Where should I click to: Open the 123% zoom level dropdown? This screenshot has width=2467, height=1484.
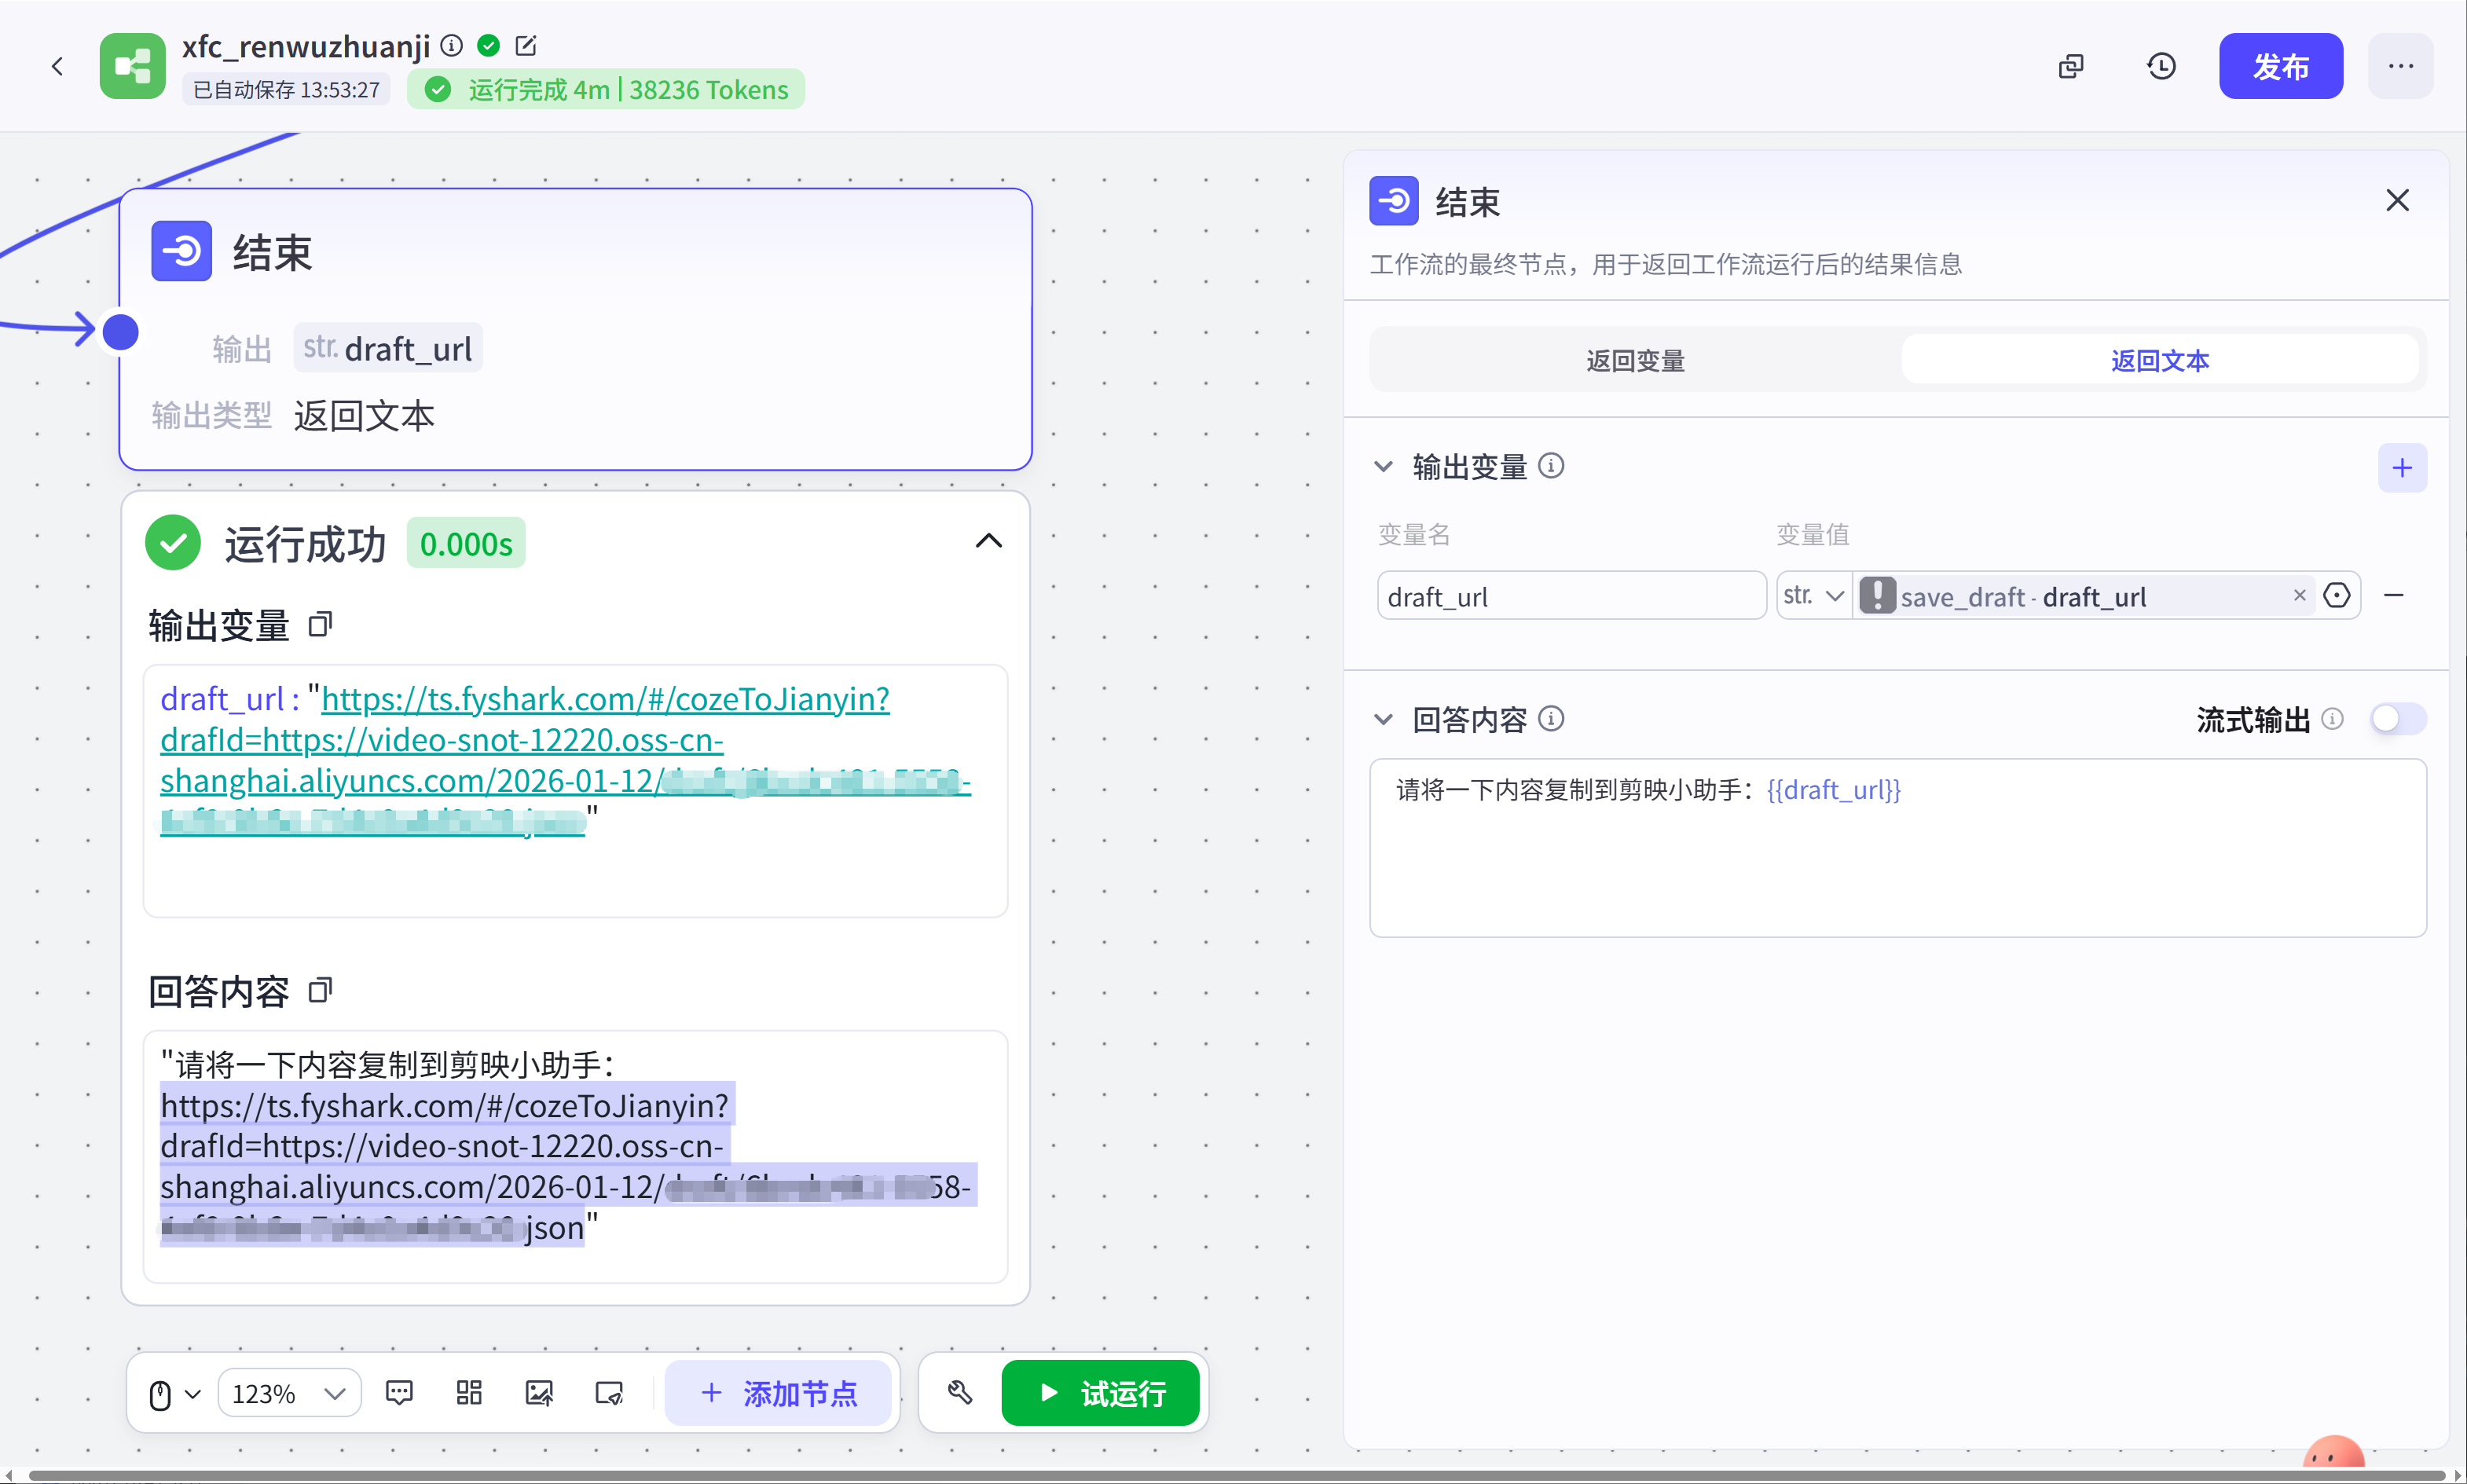289,1393
